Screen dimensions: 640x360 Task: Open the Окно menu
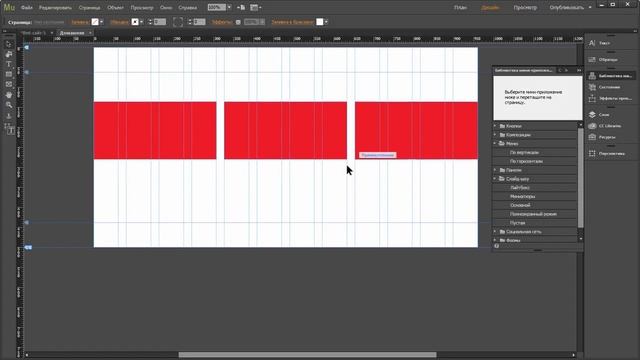(x=166, y=7)
